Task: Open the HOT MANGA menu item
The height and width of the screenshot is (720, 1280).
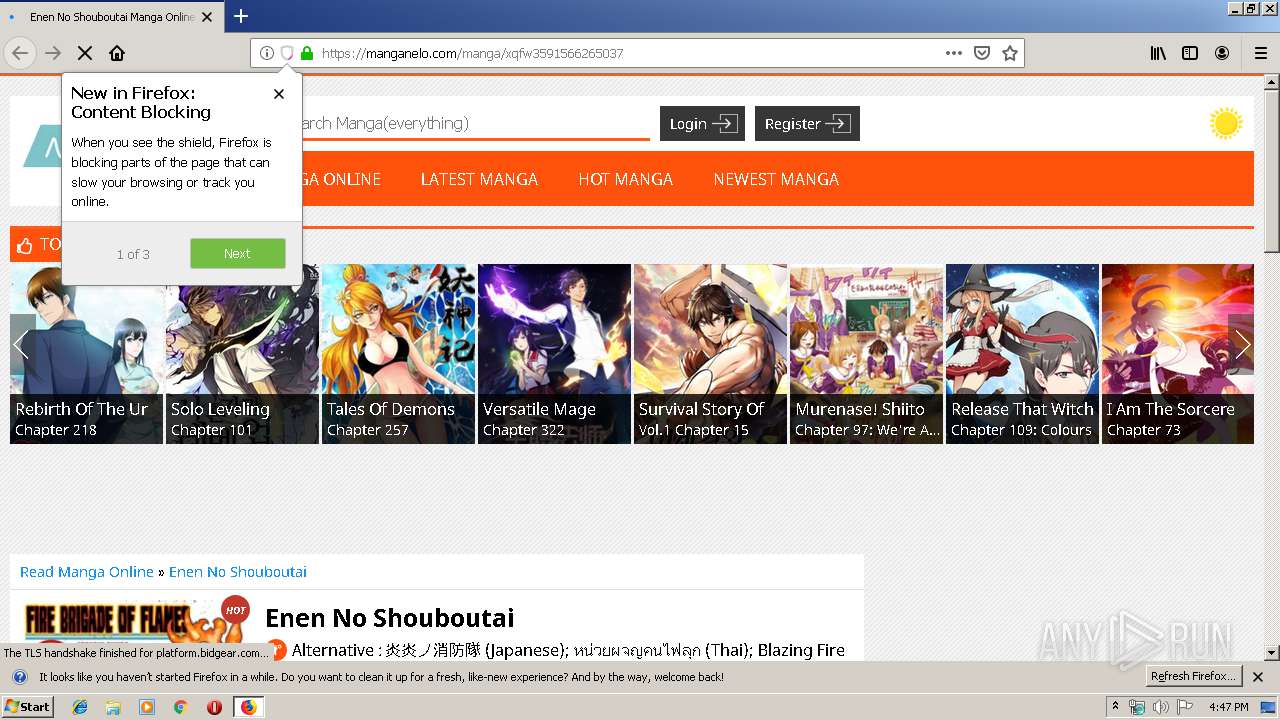Action: (x=626, y=179)
